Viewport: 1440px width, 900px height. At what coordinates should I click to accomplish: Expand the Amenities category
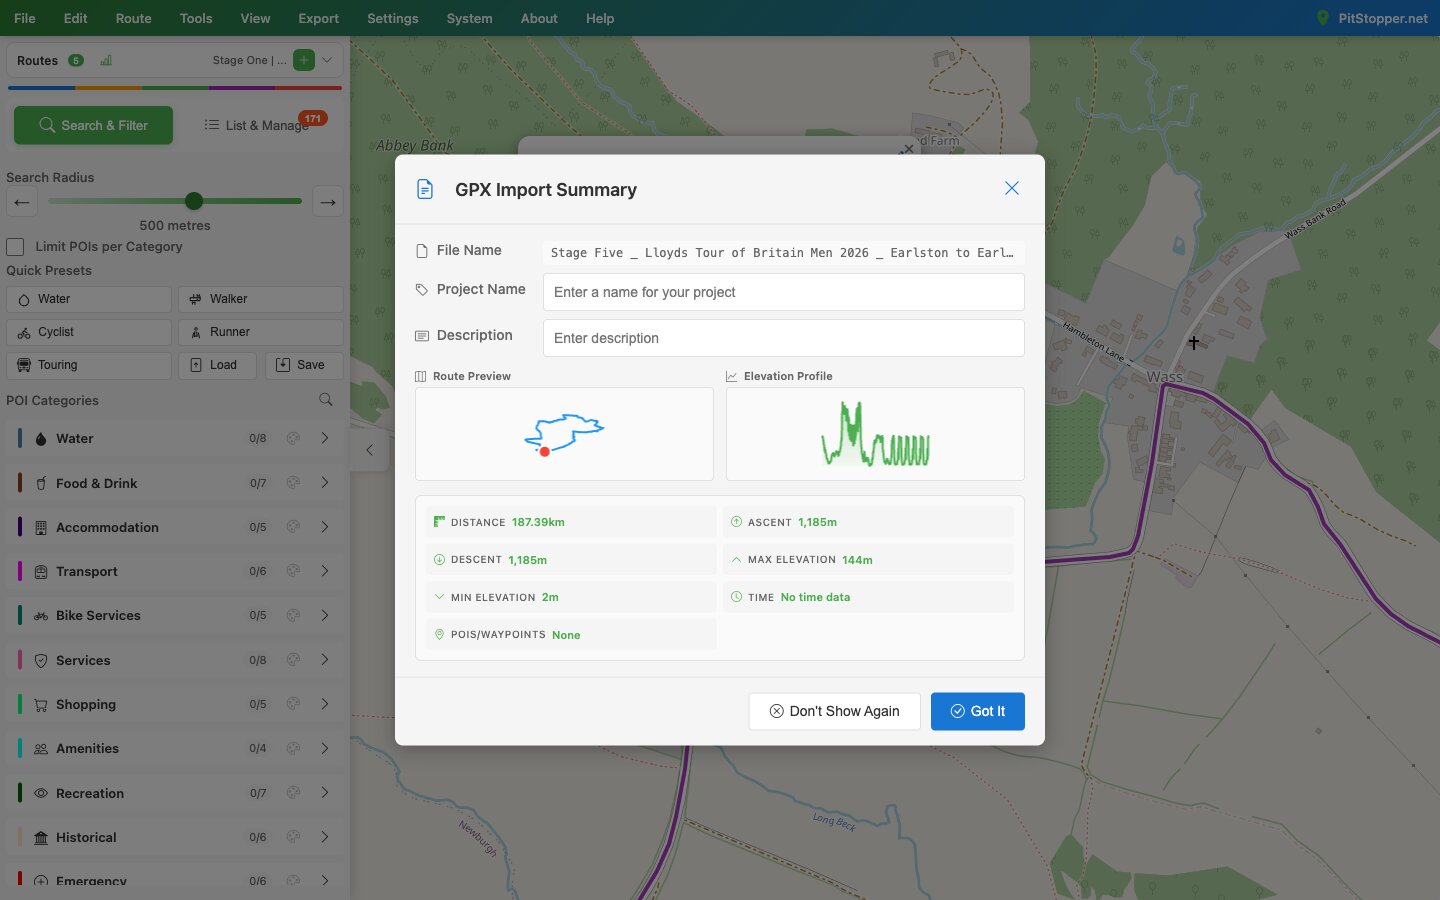(x=325, y=748)
